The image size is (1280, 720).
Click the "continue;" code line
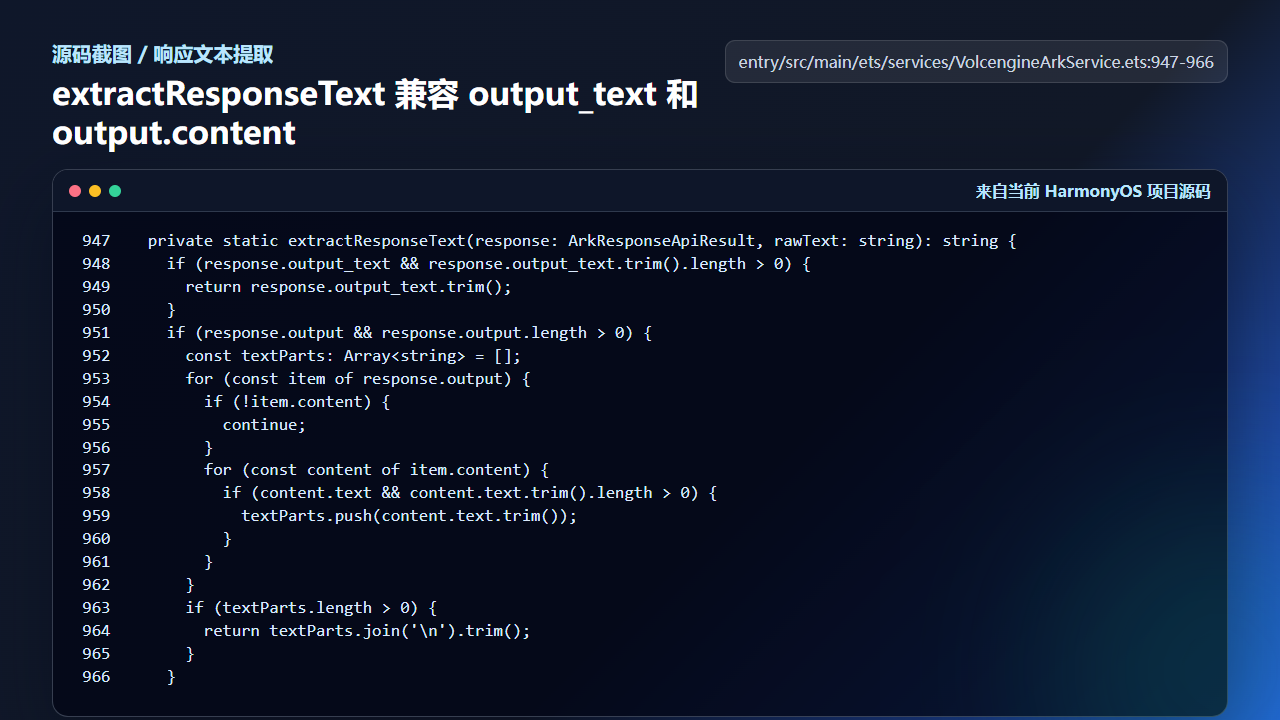(x=264, y=425)
